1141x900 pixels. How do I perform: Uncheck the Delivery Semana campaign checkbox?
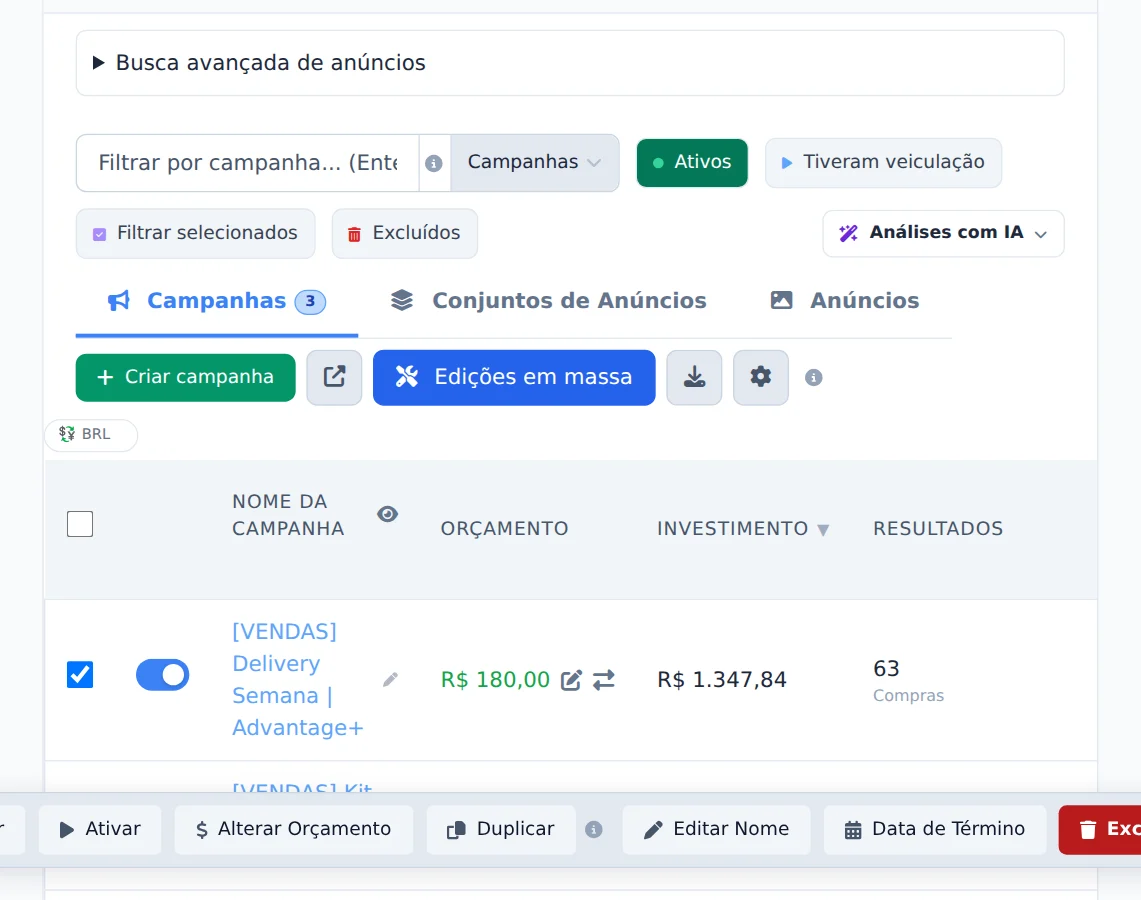80,674
